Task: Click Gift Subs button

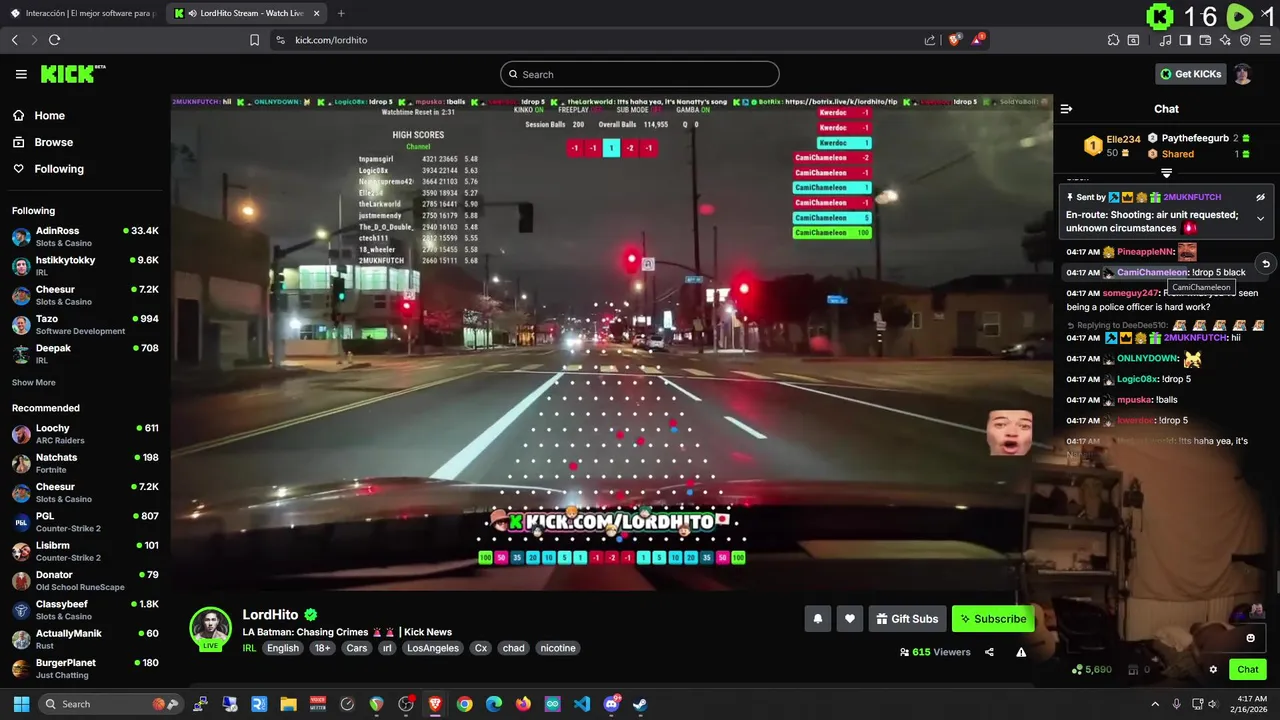Action: (x=907, y=619)
